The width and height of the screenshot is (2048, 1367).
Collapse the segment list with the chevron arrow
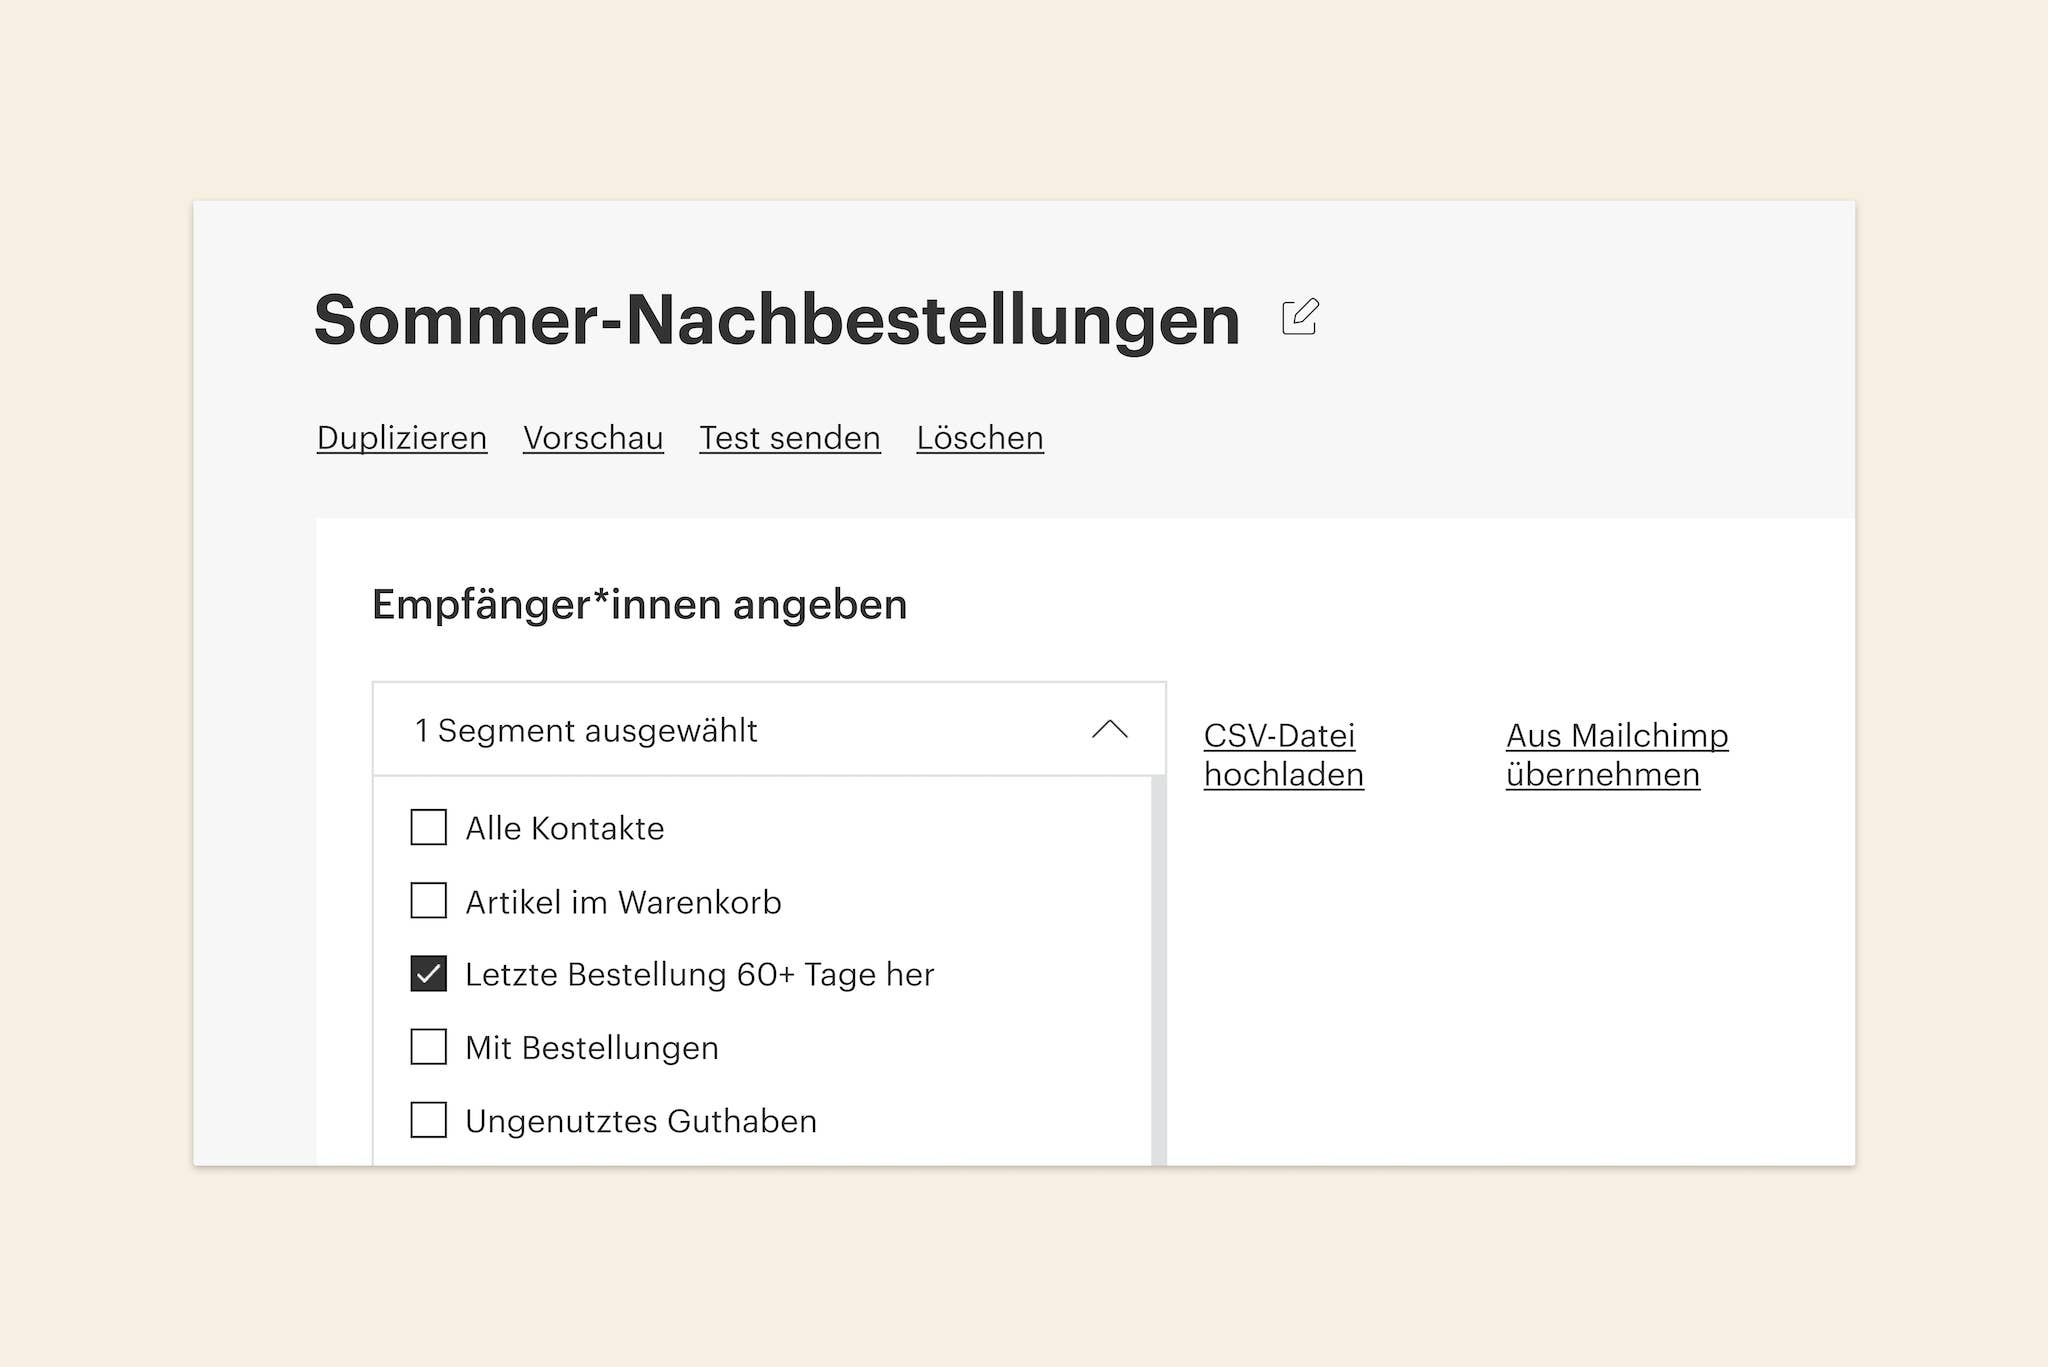pos(1109,729)
